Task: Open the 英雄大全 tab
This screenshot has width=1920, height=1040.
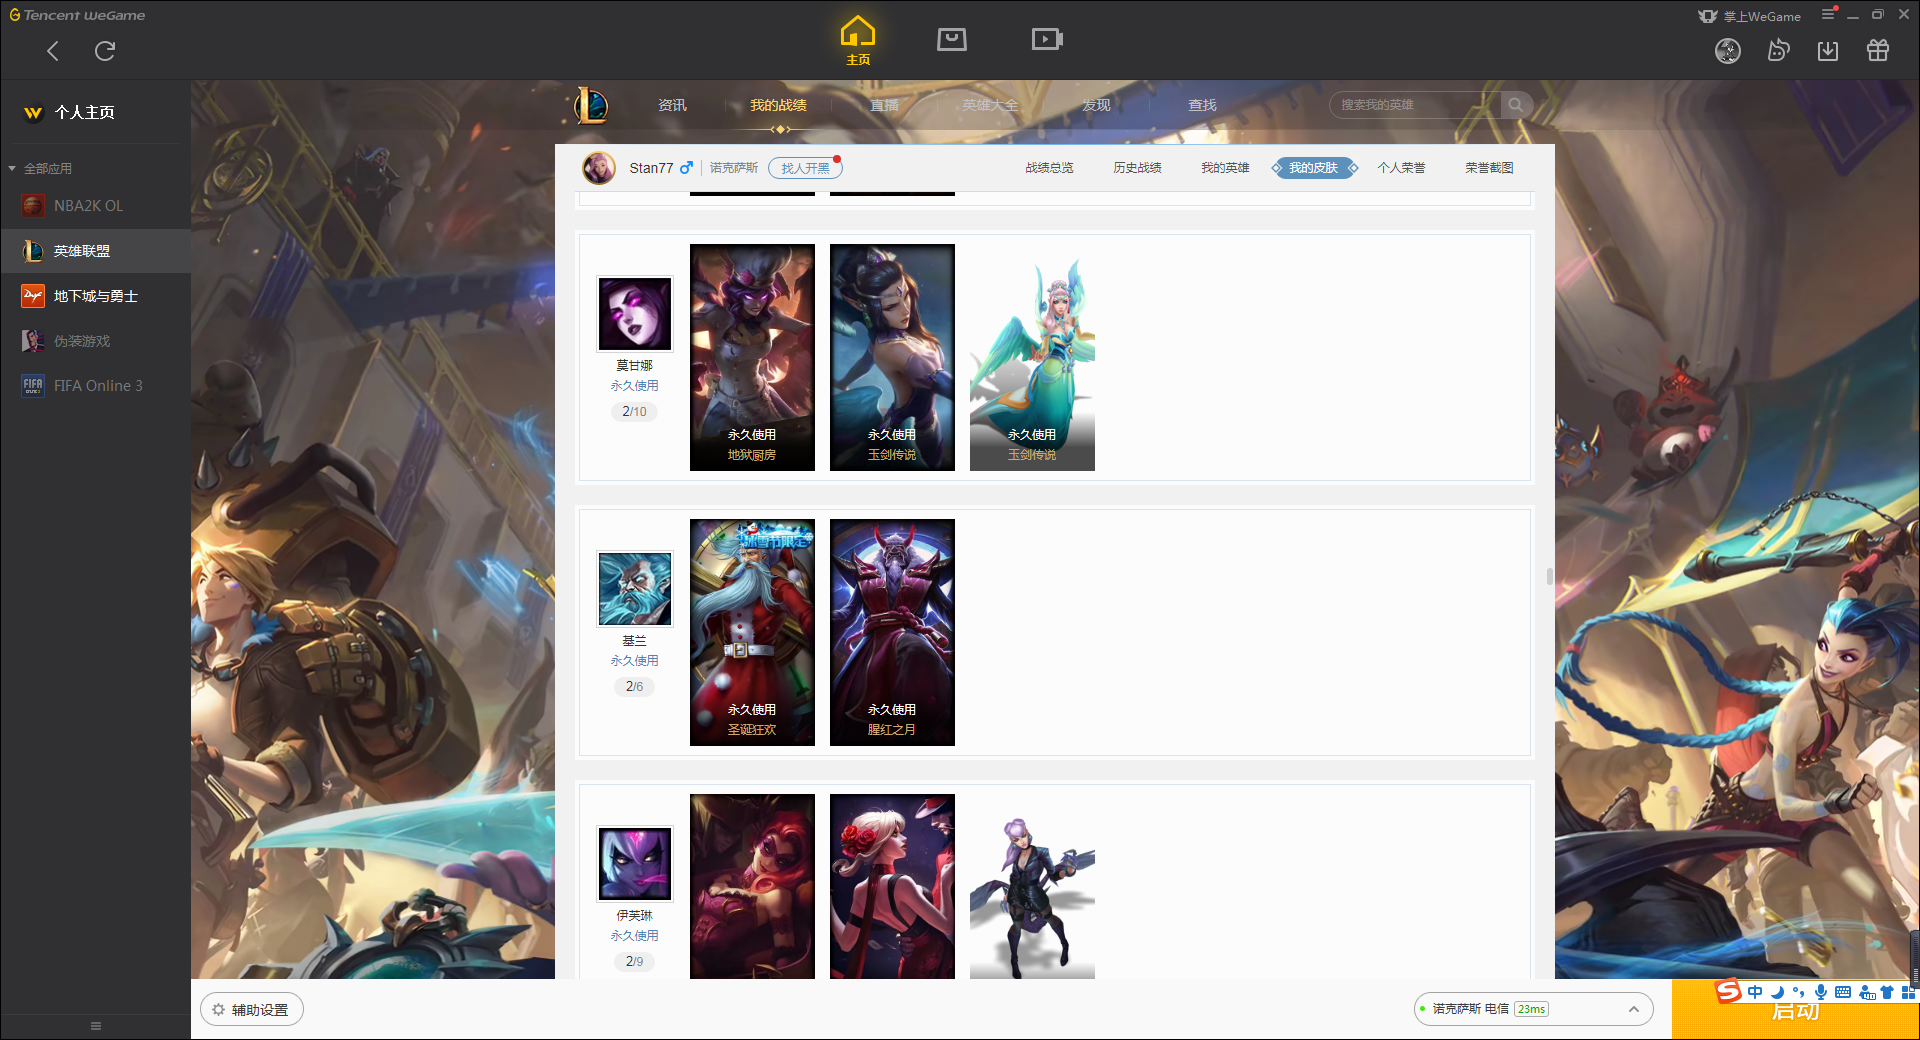Action: (990, 105)
